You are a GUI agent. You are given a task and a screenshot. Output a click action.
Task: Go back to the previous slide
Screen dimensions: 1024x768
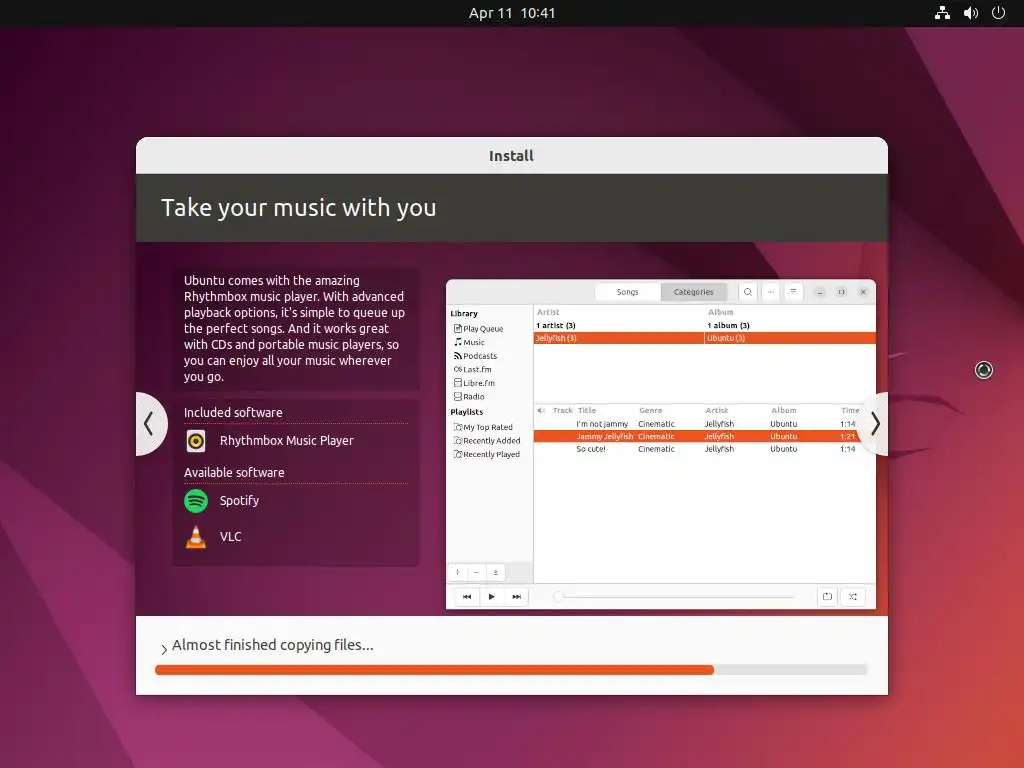(x=150, y=424)
